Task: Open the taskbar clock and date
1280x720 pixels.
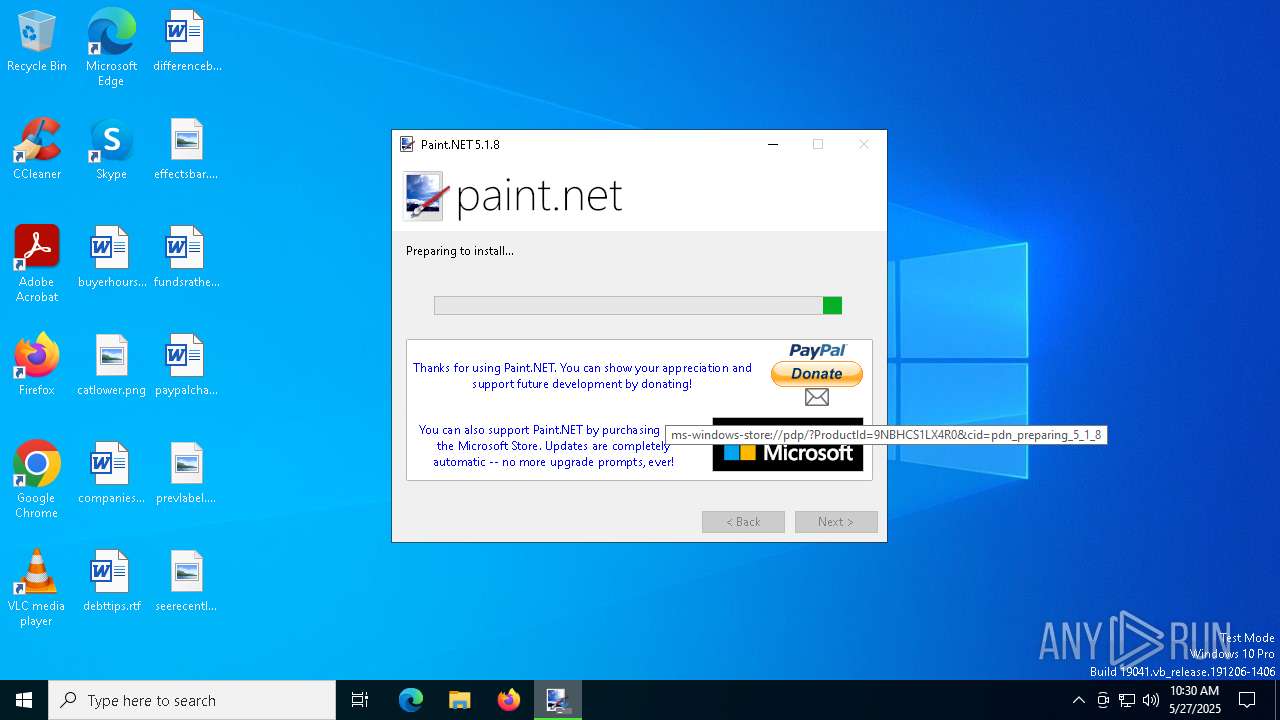Action: coord(1195,700)
